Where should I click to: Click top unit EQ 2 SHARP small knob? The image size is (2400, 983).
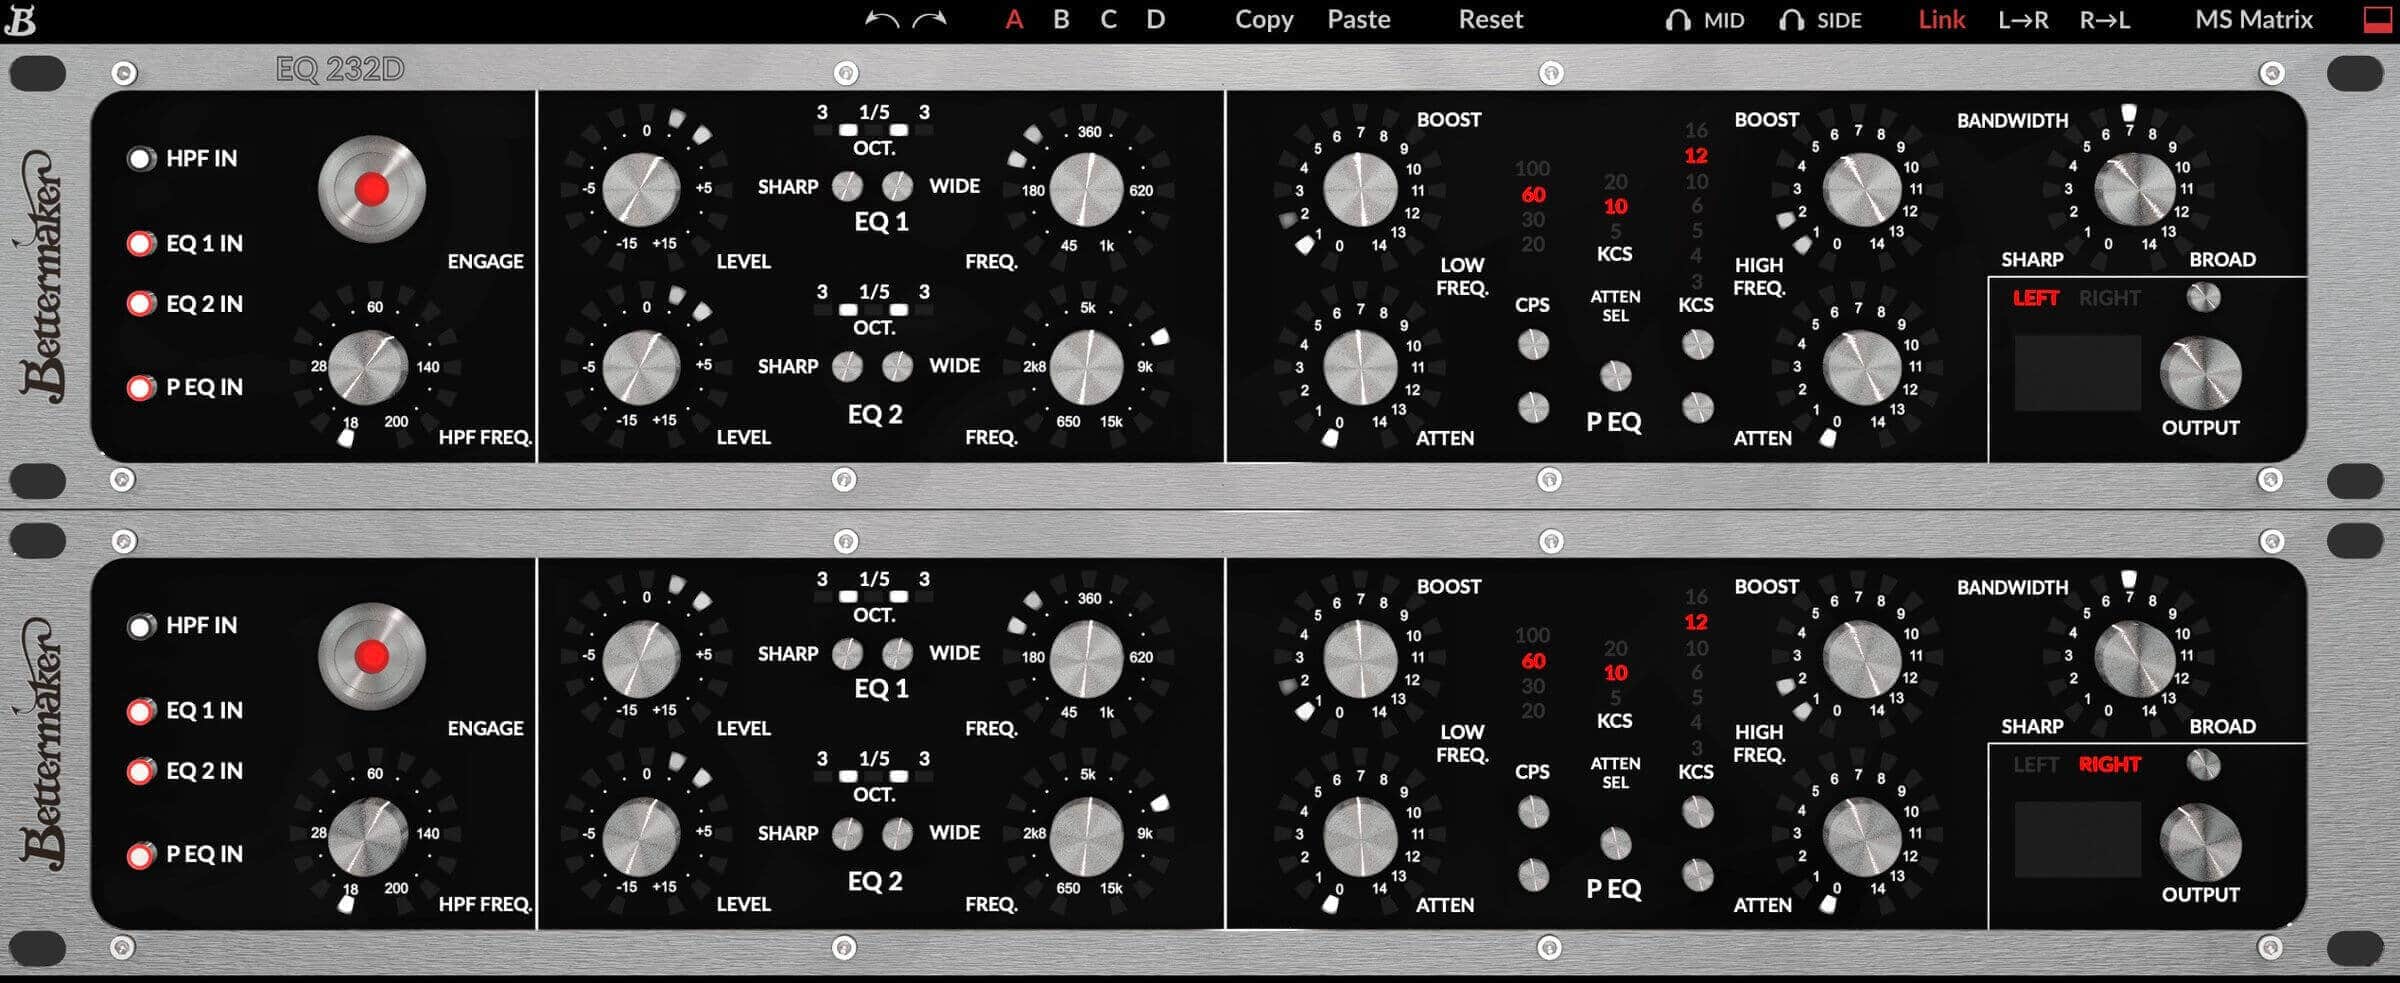click(x=847, y=366)
